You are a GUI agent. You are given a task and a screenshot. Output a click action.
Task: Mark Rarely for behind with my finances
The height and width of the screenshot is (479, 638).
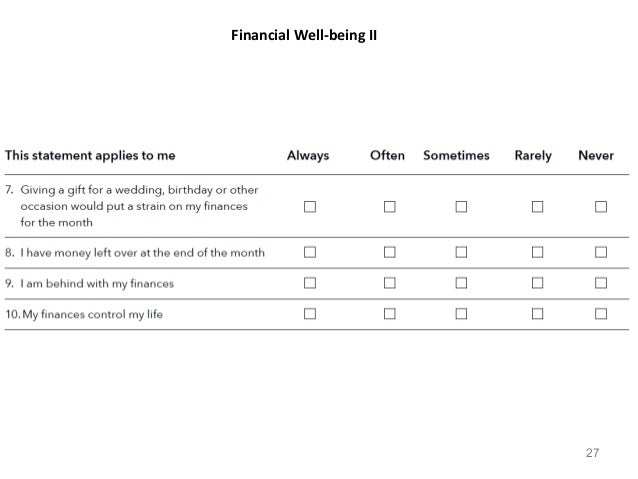click(537, 283)
